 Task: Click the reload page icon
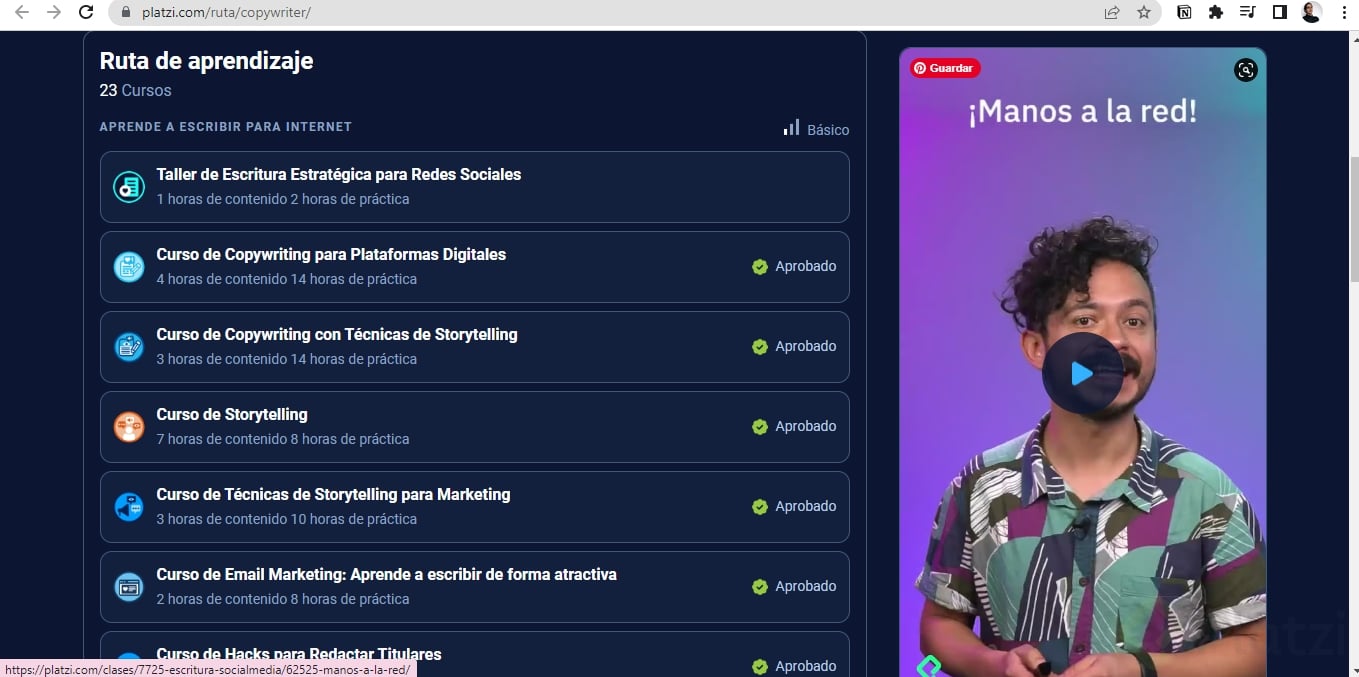pos(85,12)
